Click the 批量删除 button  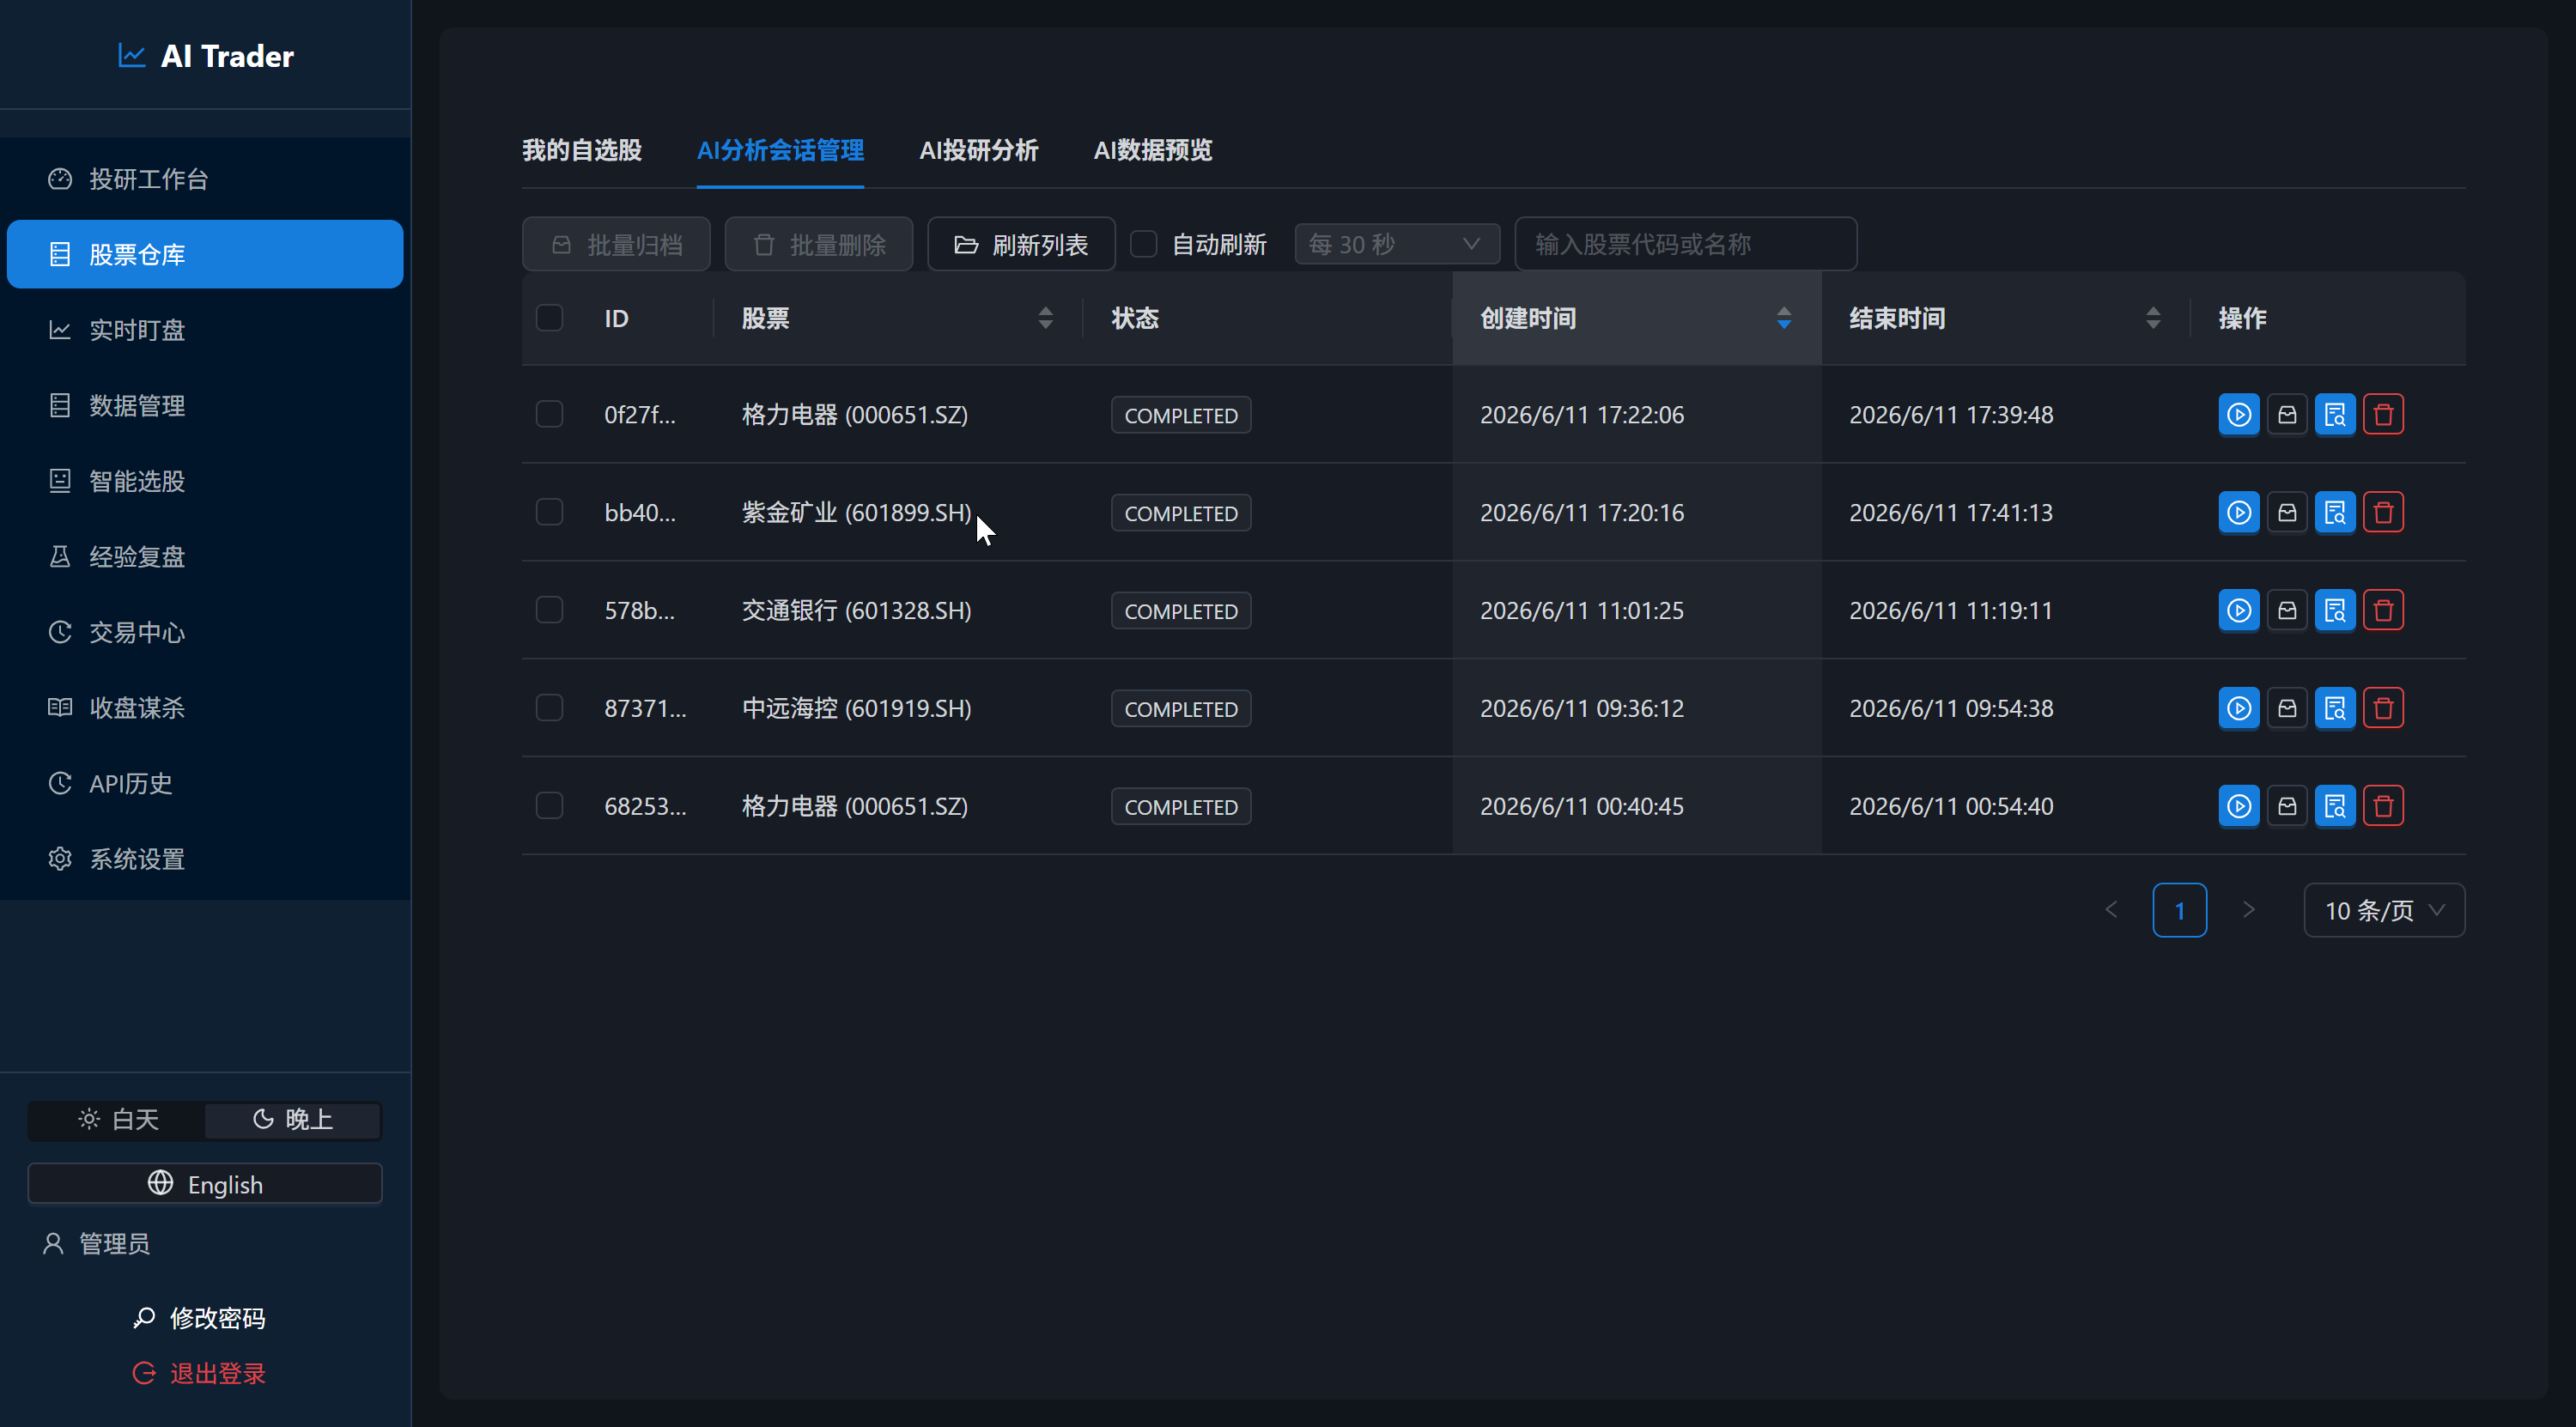tap(818, 244)
